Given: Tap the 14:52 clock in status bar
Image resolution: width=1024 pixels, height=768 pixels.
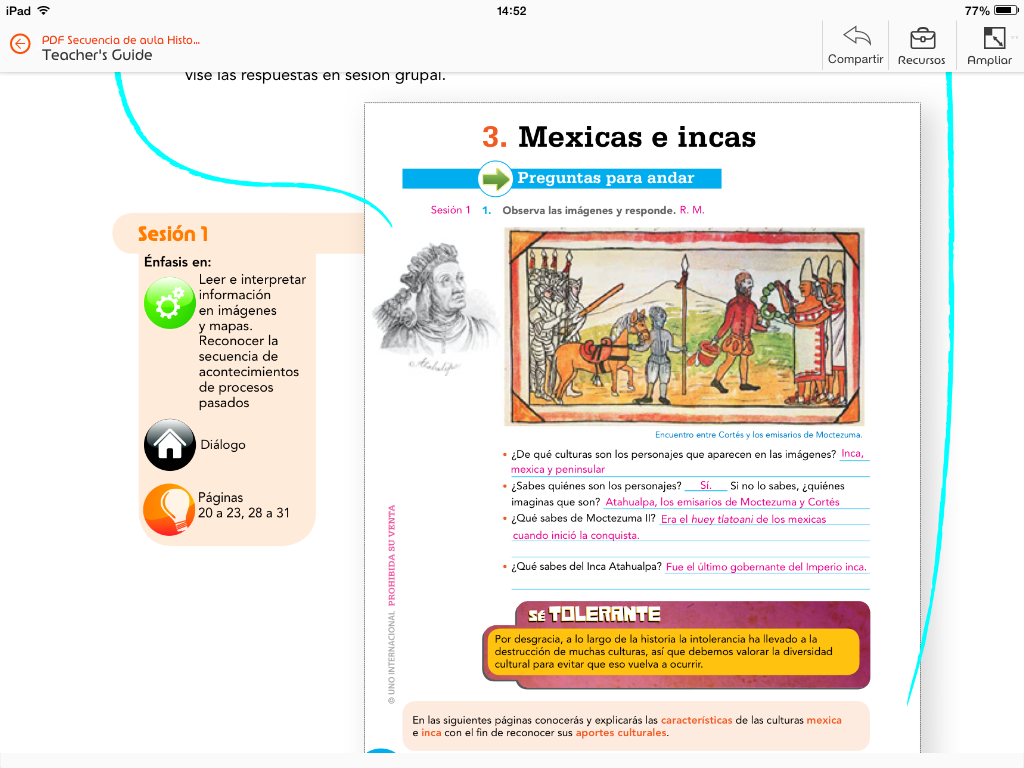Looking at the screenshot, I should coord(511,10).
